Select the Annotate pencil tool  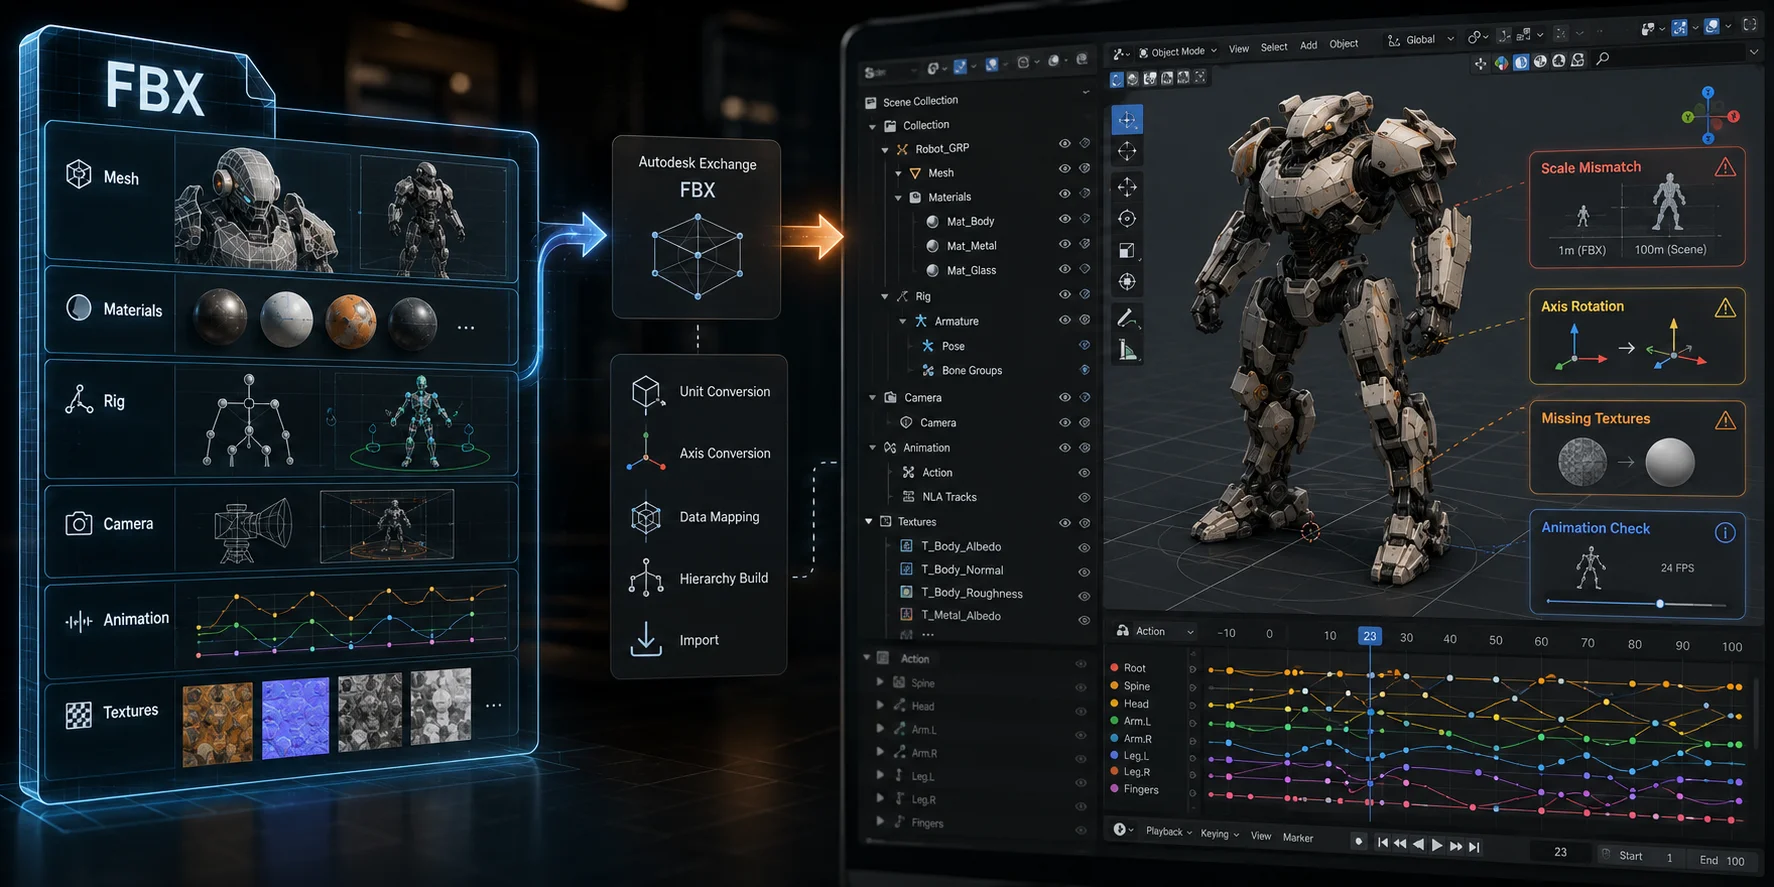[x=1127, y=319]
